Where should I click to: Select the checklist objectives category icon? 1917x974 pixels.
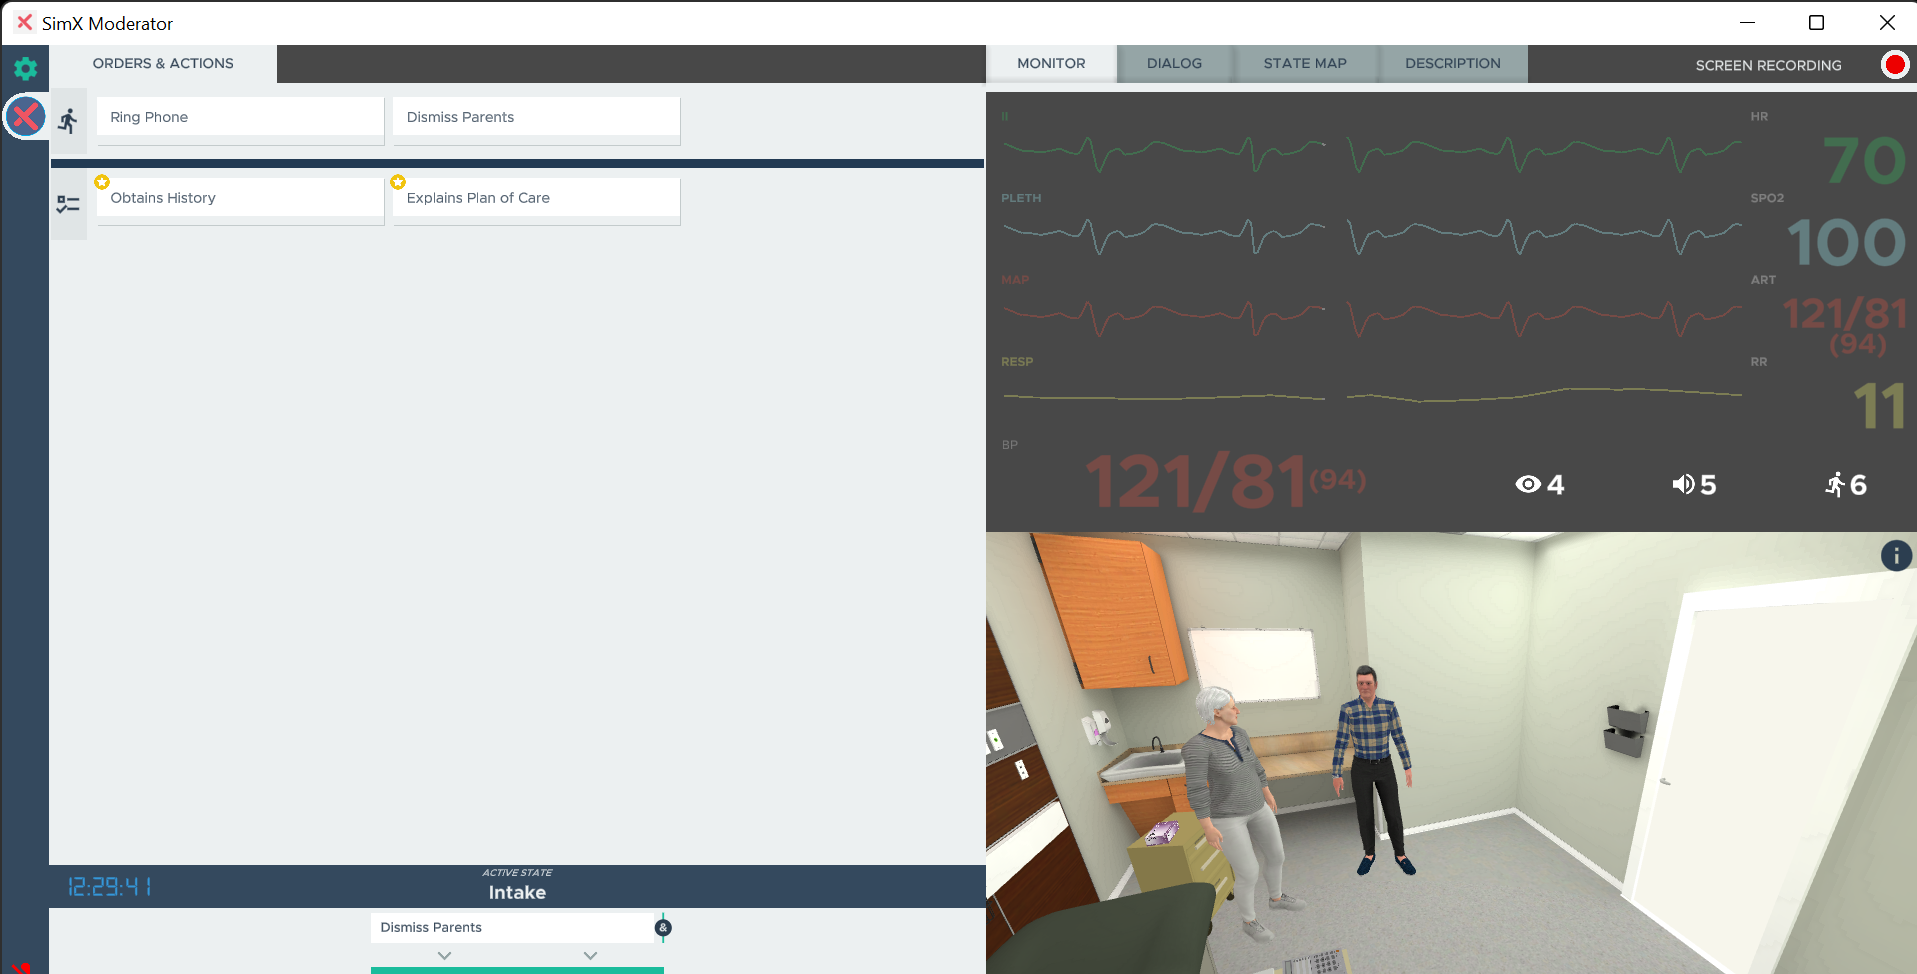coord(68,204)
